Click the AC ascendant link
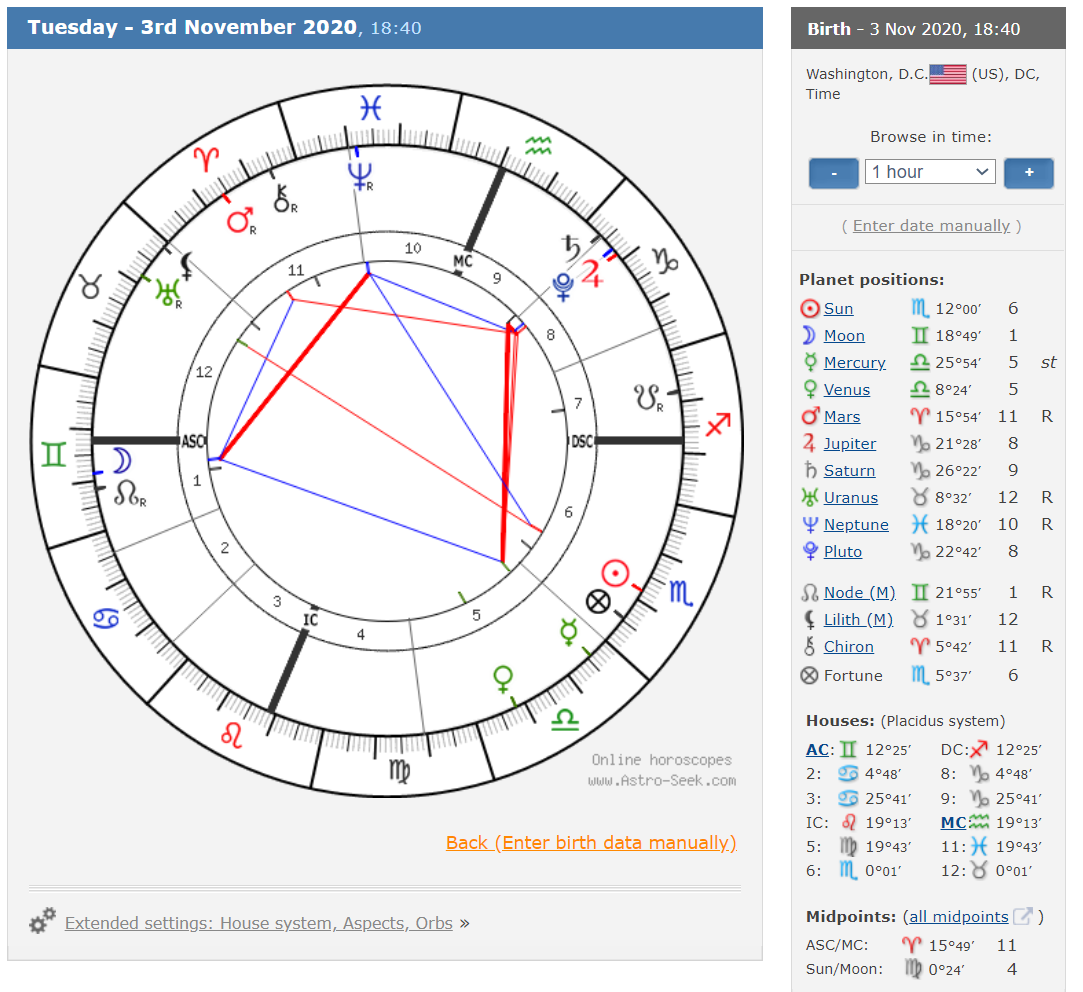This screenshot has width=1083, height=992. [x=817, y=750]
